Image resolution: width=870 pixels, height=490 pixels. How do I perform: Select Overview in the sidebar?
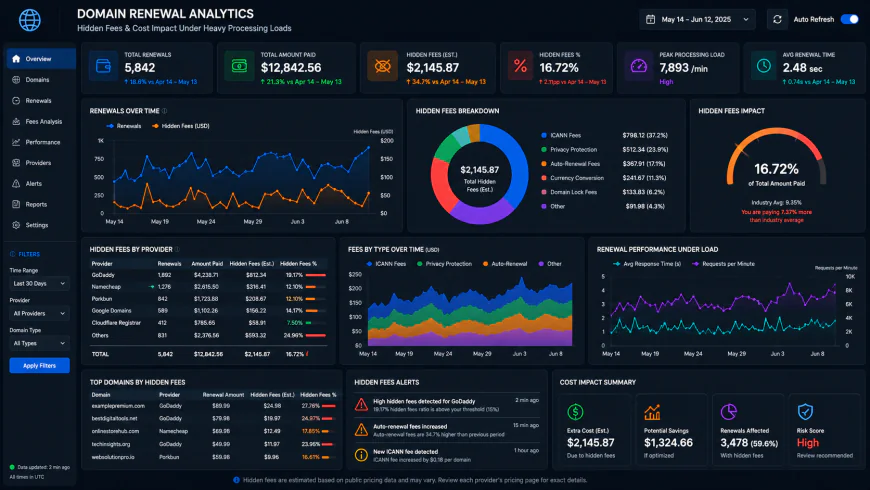pos(41,59)
